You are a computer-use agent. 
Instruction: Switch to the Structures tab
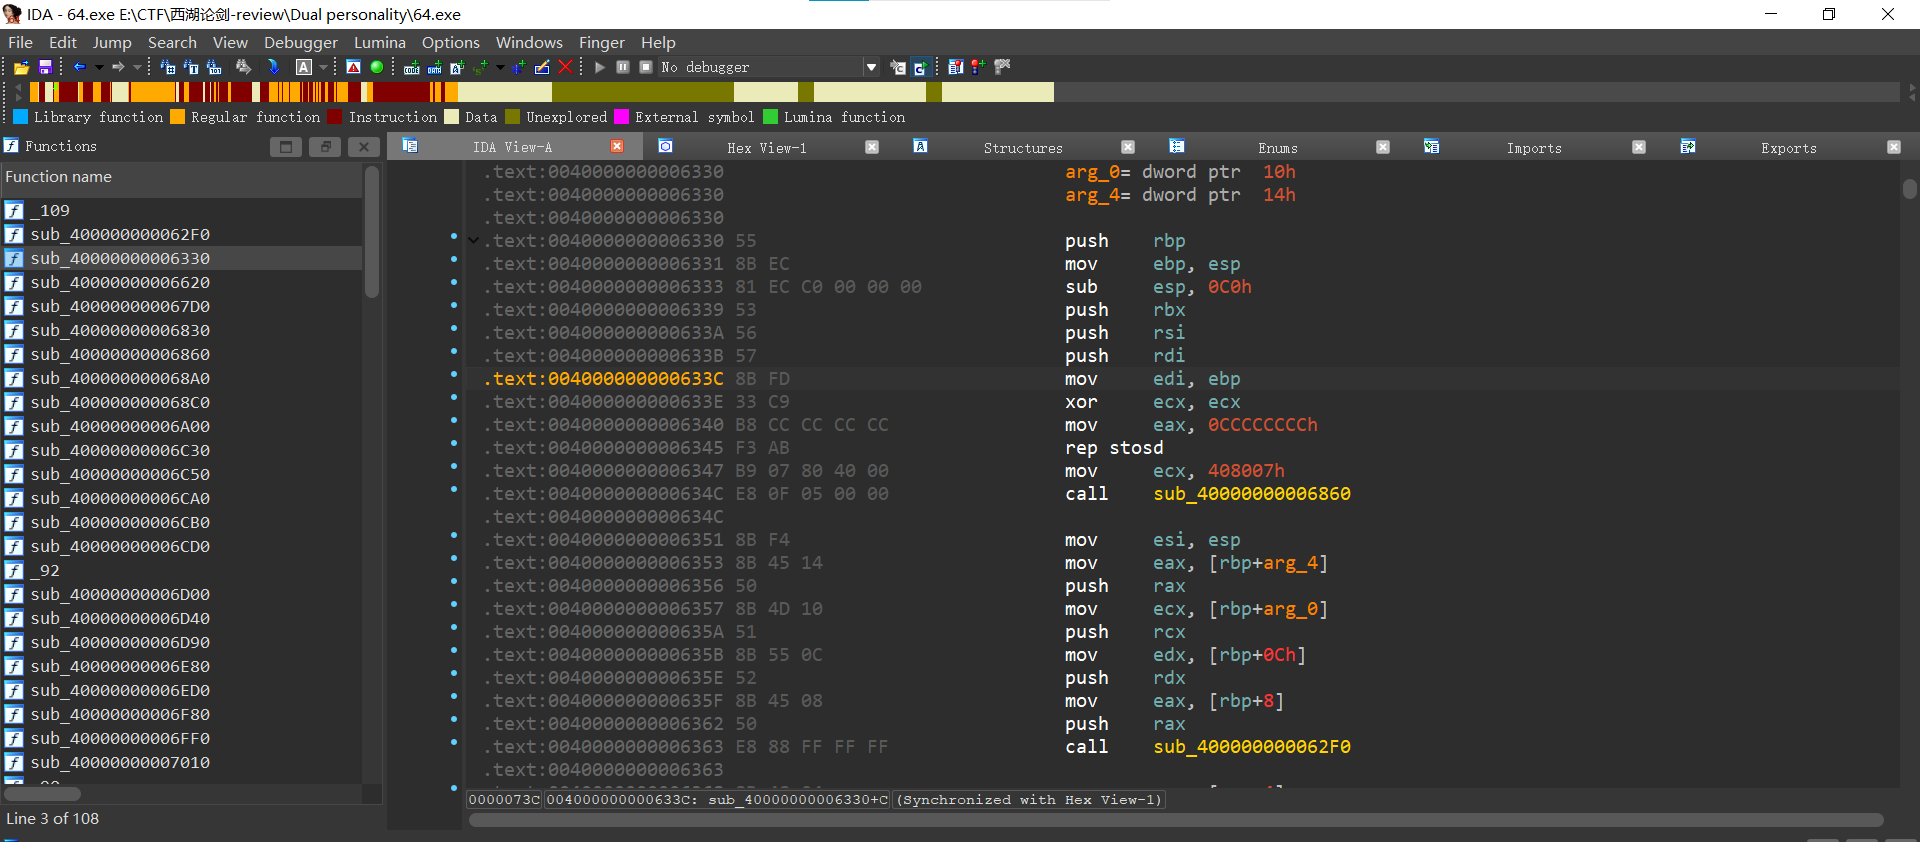click(1023, 147)
